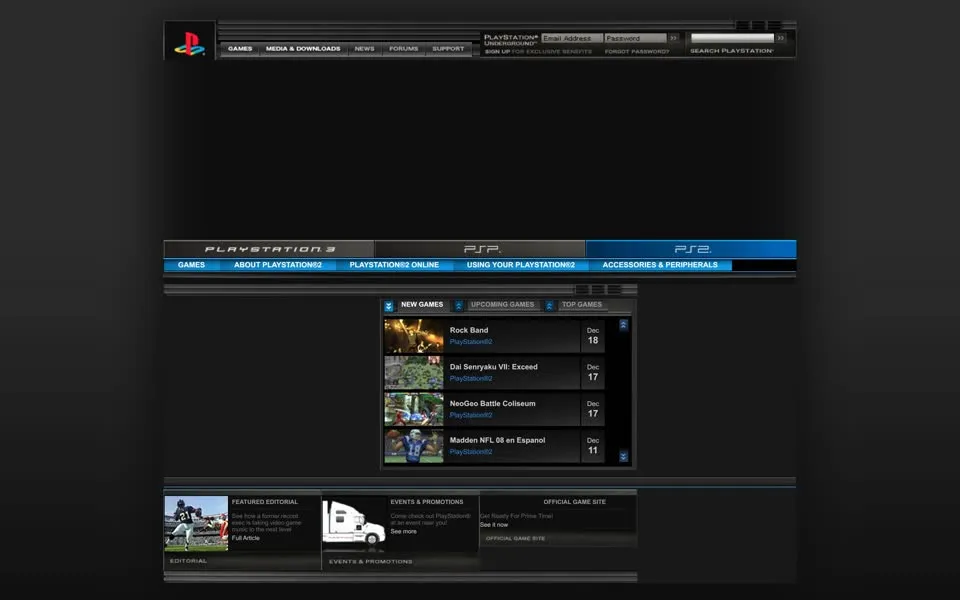Open PLAYSTATION®2 ONLINE submenu item
Screen dimensions: 960x600
(394, 265)
